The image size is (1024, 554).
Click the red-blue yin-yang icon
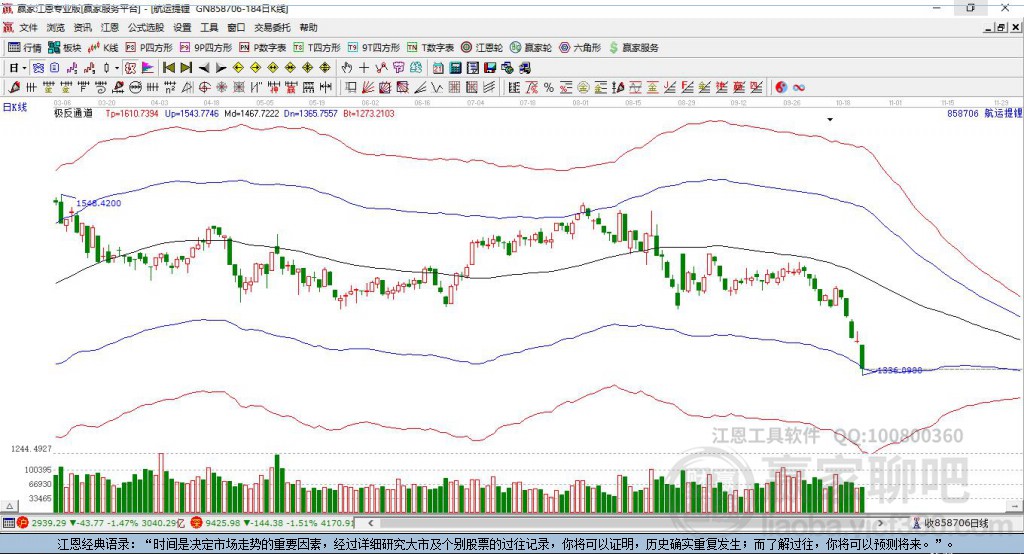pyautogui.click(x=780, y=88)
